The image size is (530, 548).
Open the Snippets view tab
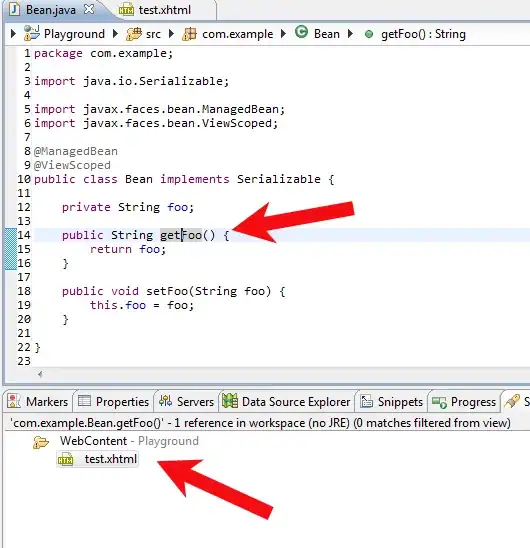point(392,402)
